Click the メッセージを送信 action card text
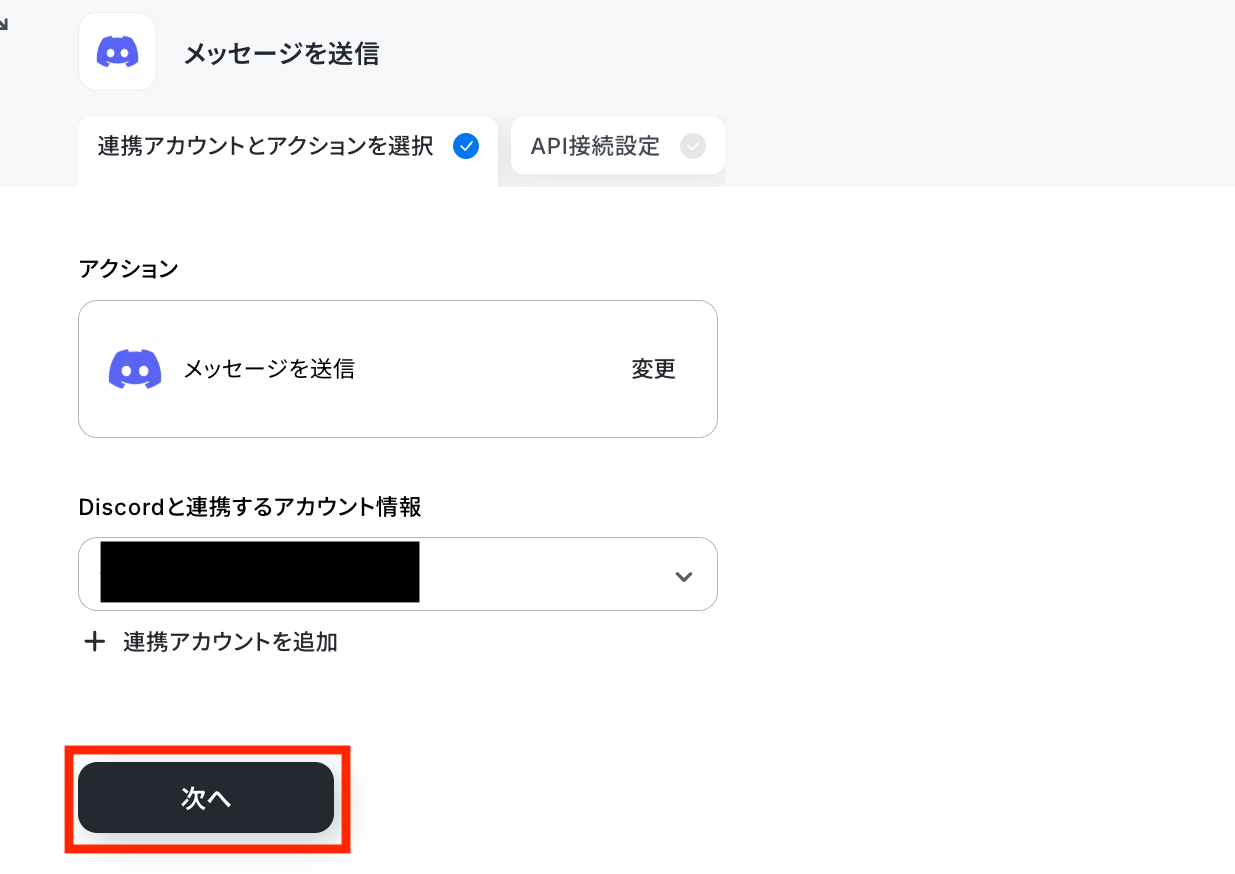Screen dimensions: 1235x874 [x=269, y=369]
